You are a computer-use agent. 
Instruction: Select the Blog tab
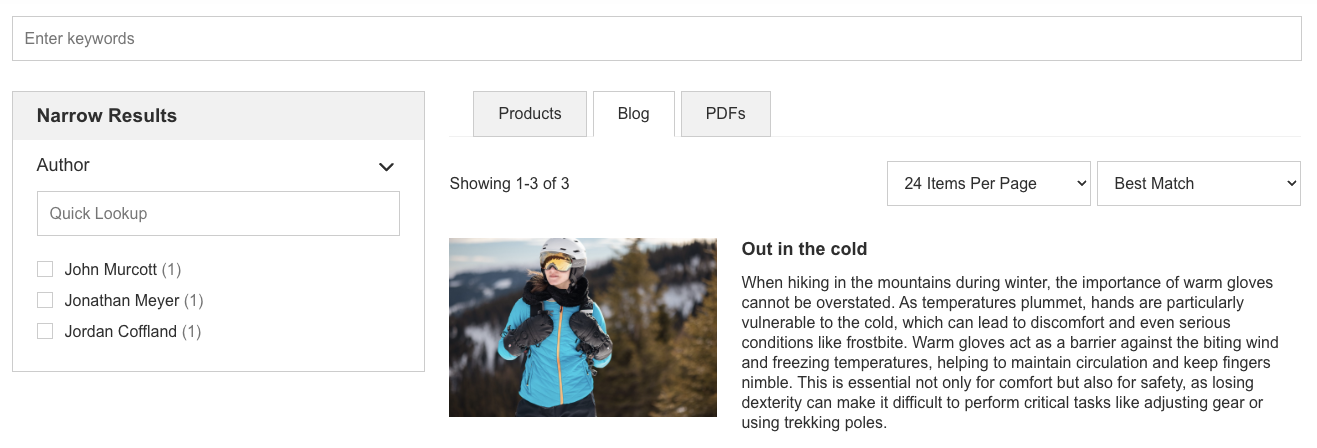pyautogui.click(x=634, y=114)
